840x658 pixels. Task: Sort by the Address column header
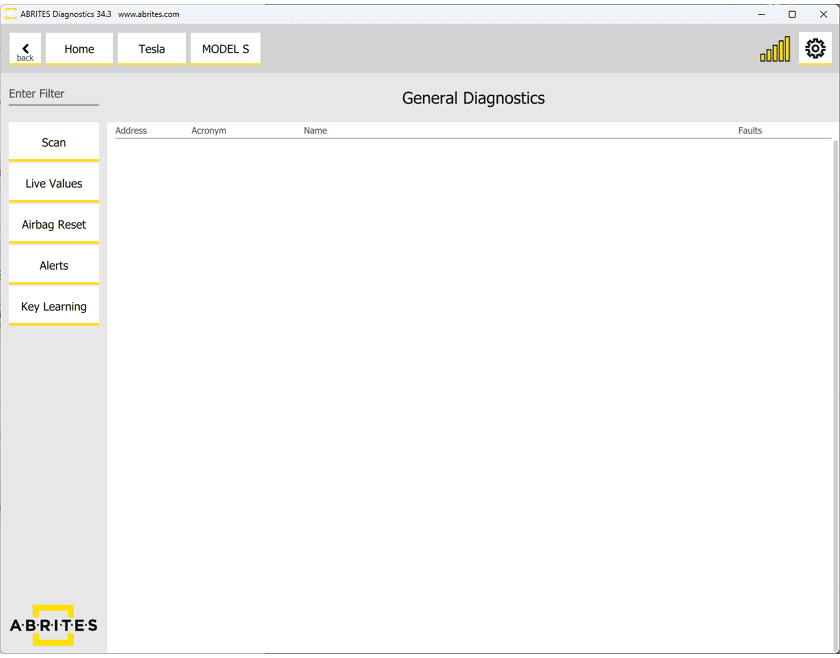coord(131,131)
